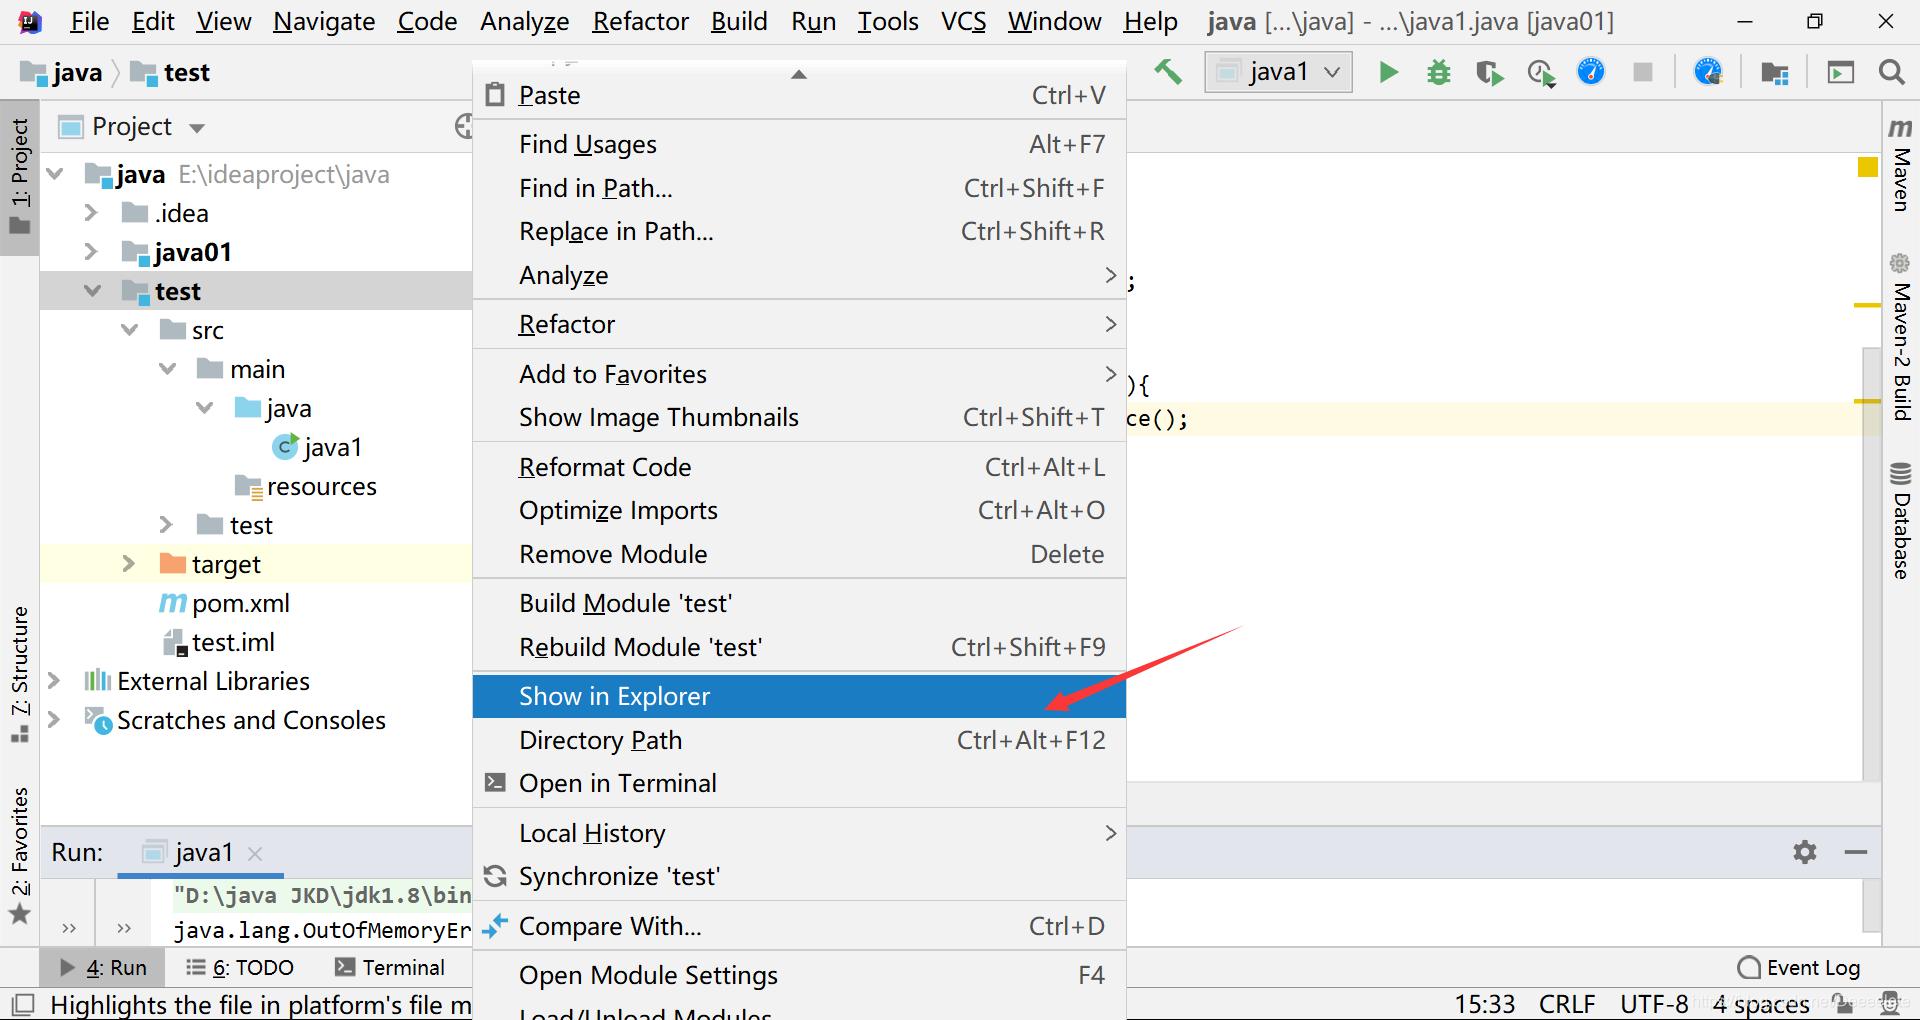Select the java1 class file in tree
This screenshot has height=1020, width=1920.
317,447
